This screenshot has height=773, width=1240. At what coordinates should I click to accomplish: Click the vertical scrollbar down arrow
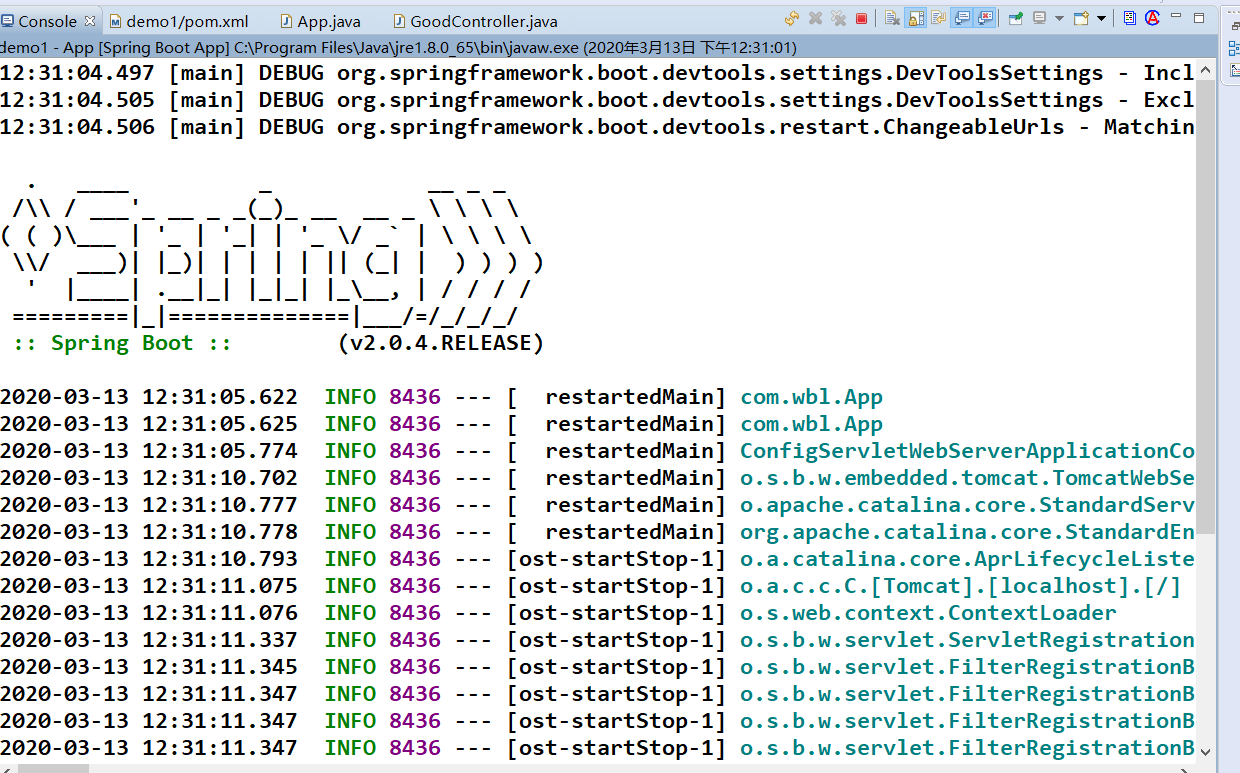coord(1206,751)
